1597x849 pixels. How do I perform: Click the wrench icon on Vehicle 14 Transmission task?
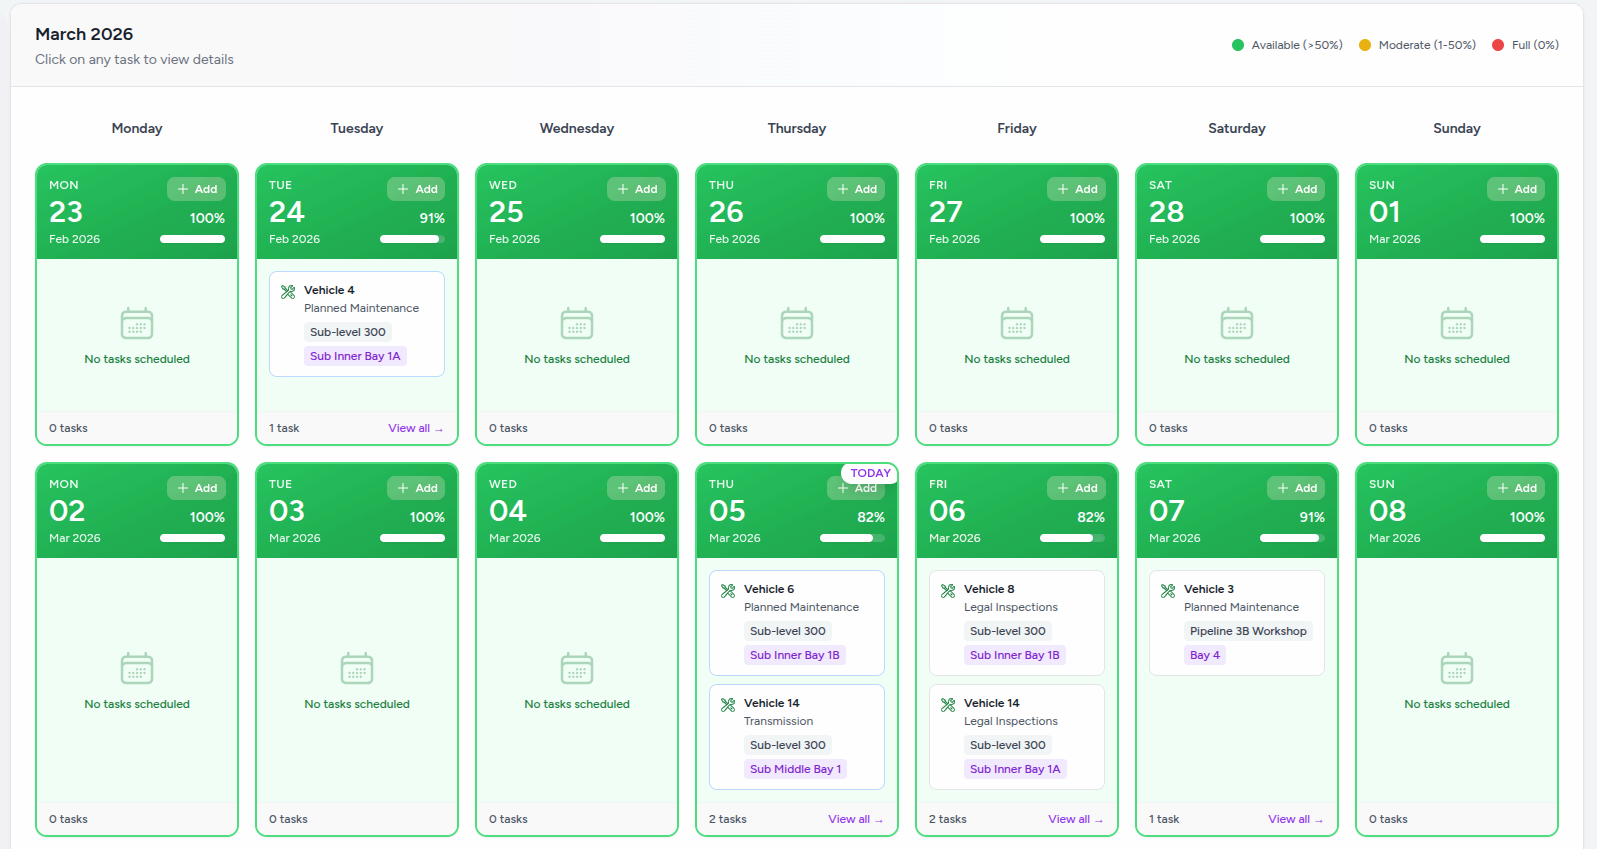point(728,705)
